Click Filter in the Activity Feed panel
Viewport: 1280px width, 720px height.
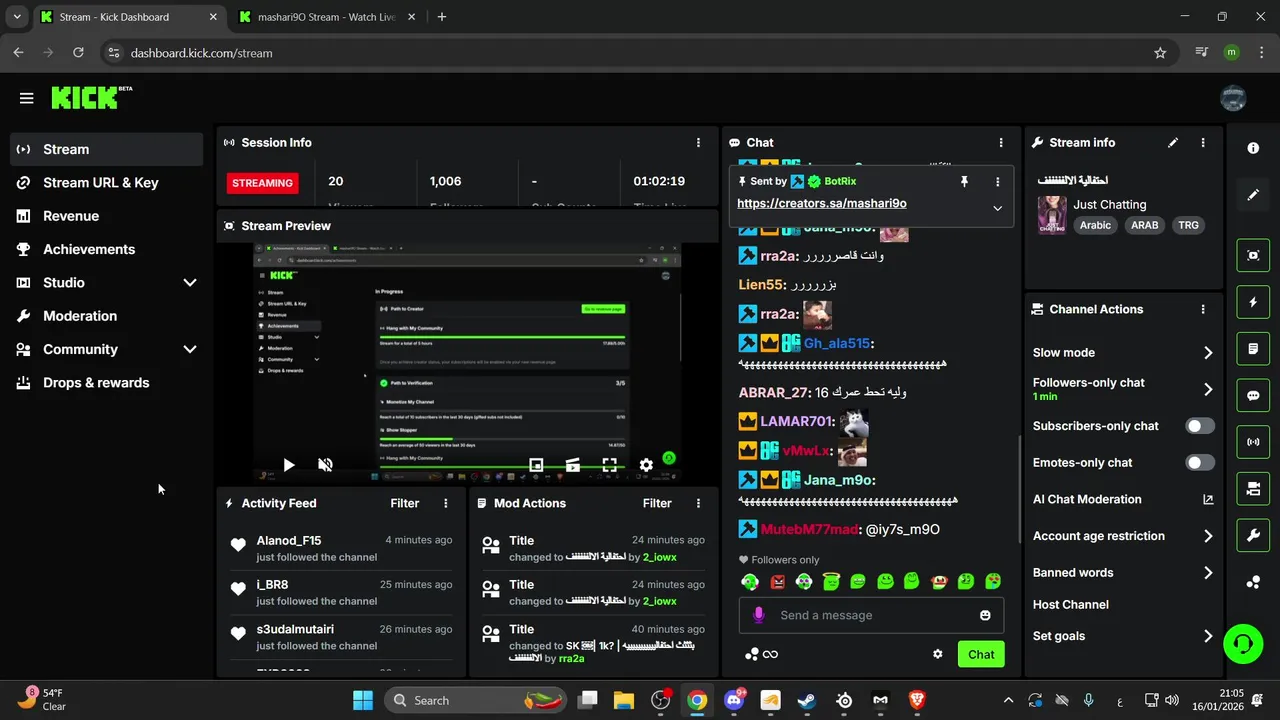(405, 503)
